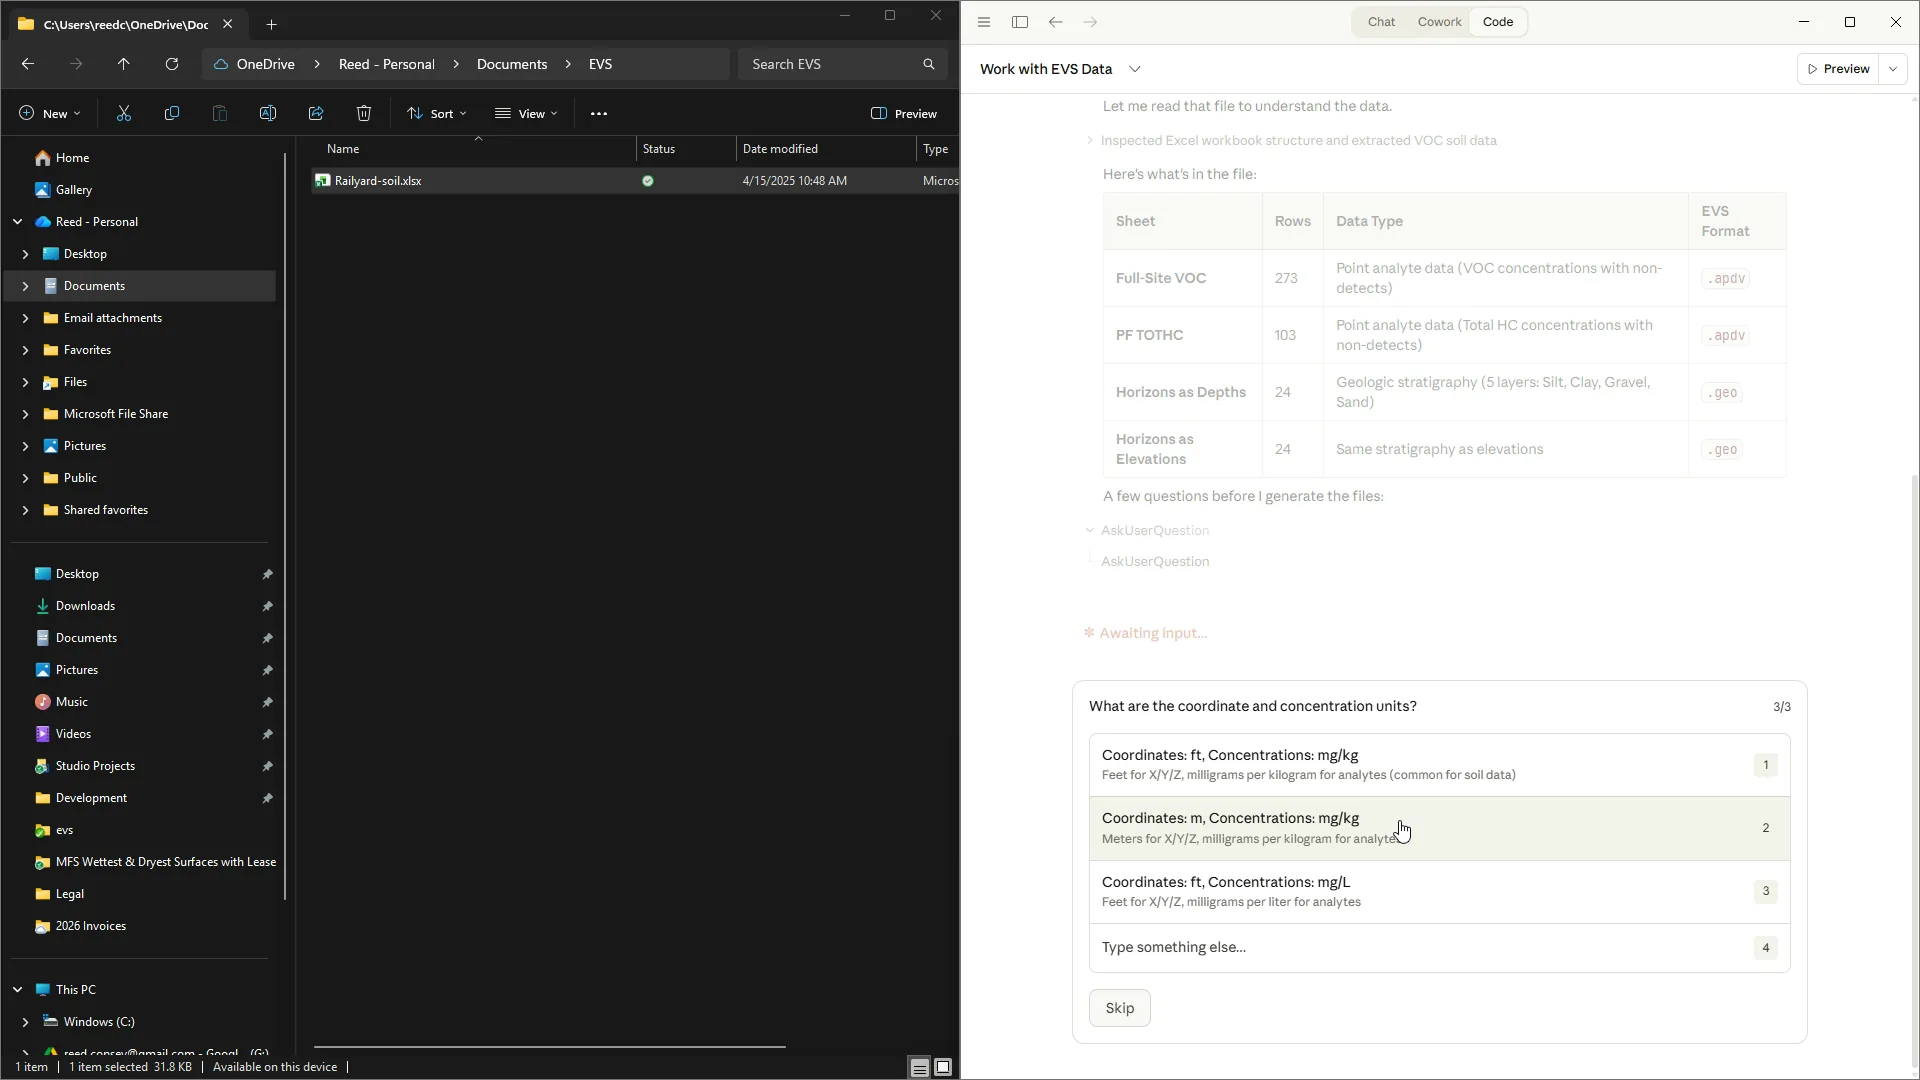Choose option Coordinates: m, Concentrations: mg/kg
This screenshot has height=1080, width=1920.
coord(1440,828)
